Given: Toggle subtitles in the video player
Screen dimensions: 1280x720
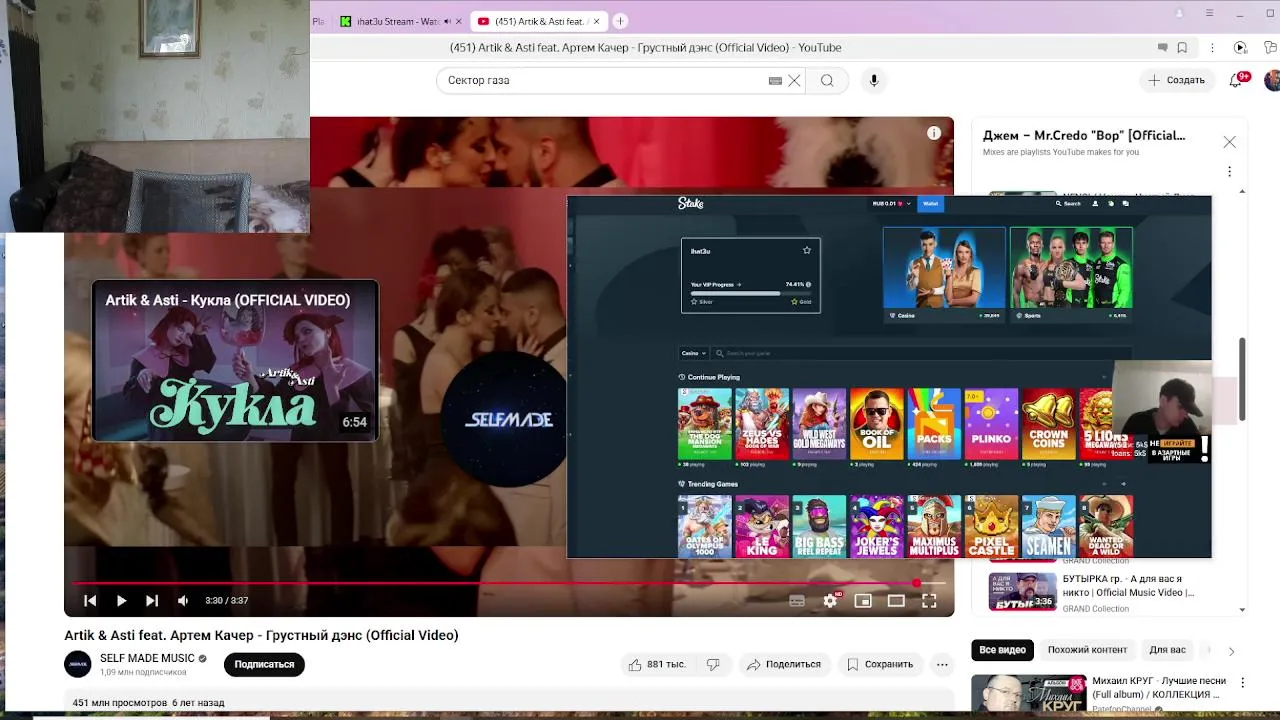Looking at the screenshot, I should tap(797, 601).
